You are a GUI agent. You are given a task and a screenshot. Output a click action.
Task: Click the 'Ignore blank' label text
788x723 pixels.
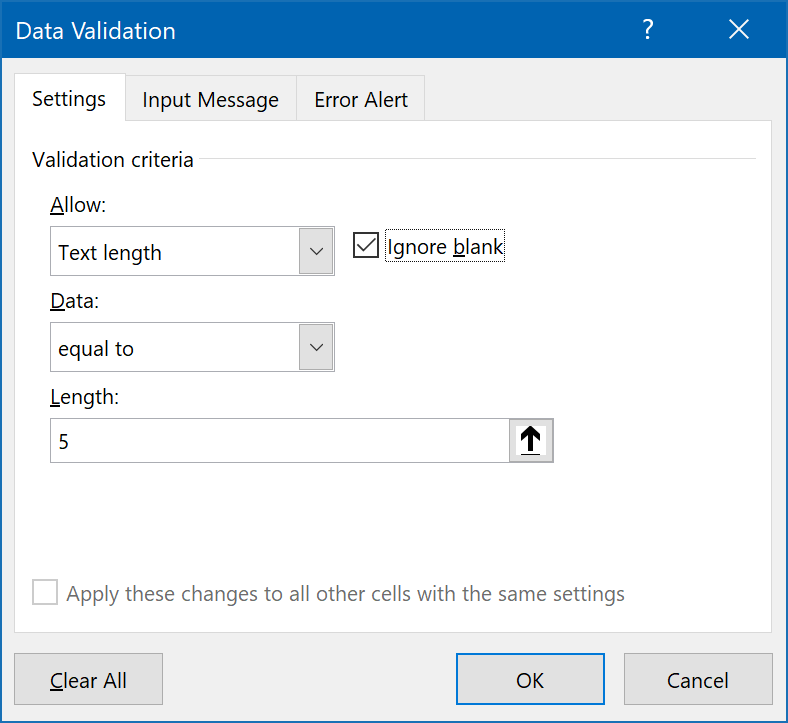445,246
